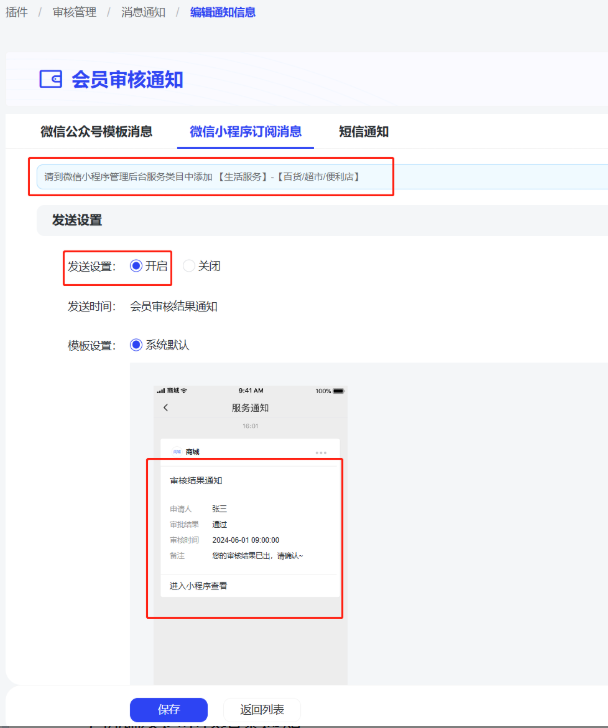
Task: Open 消息通知 breadcrumb link
Action: (x=144, y=12)
